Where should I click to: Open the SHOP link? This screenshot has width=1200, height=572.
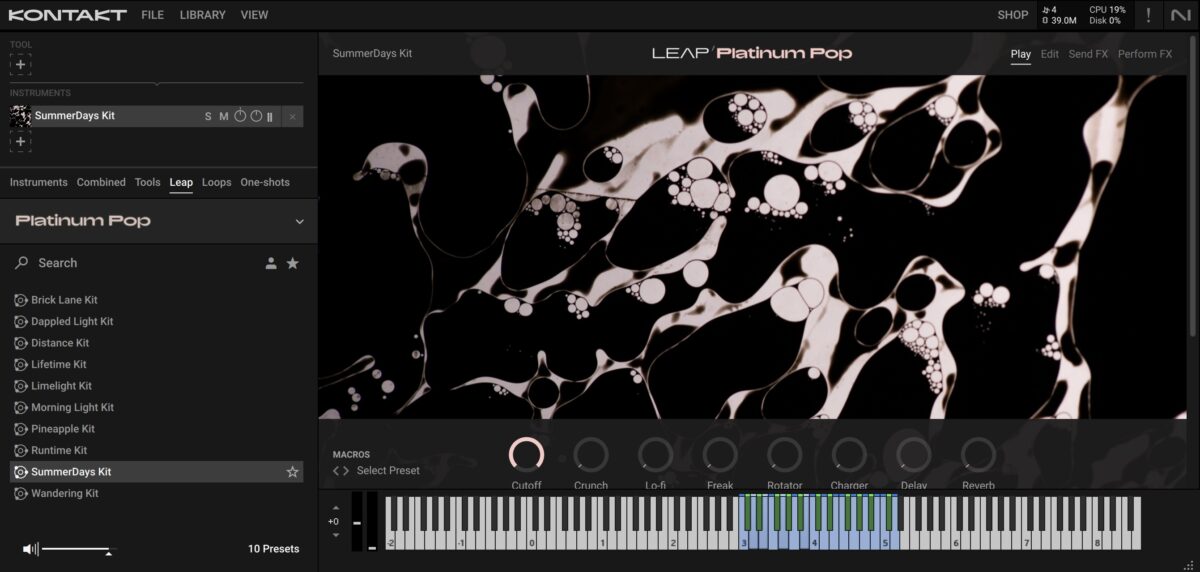pos(1013,15)
